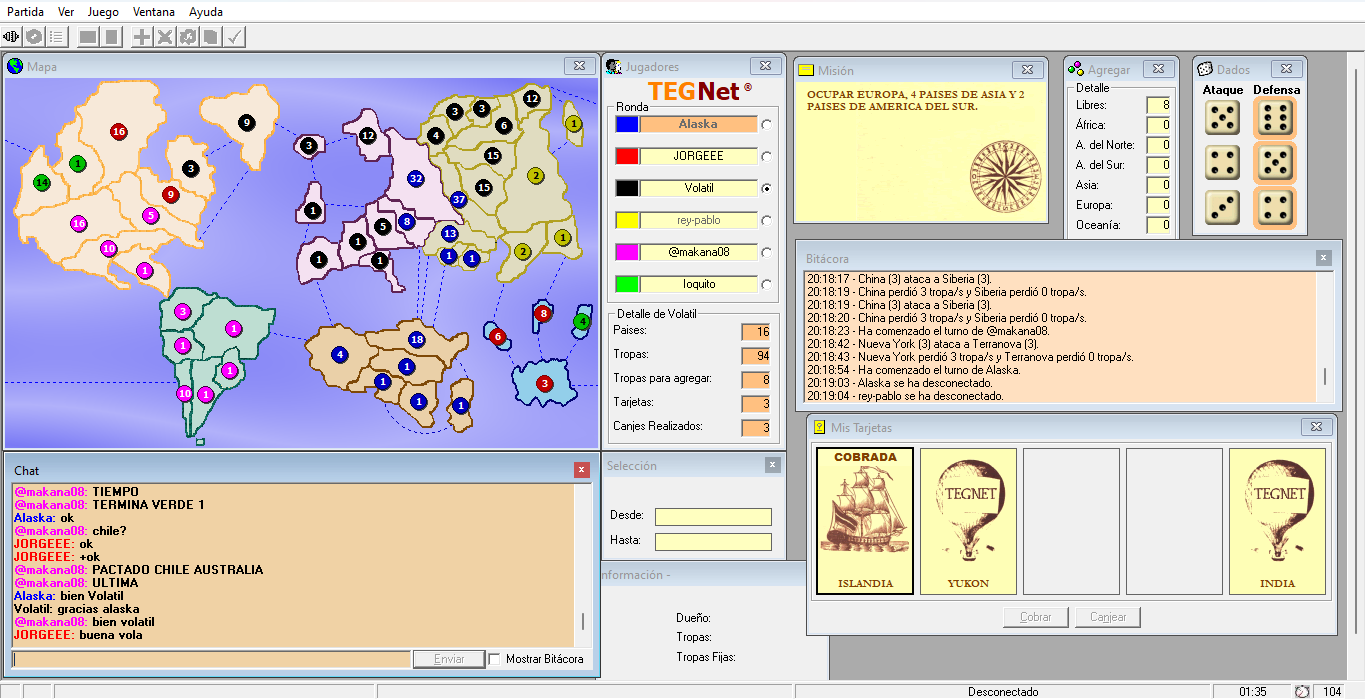Select the red 16-troop country on the map
Viewport: 1365px width, 699px height.
[x=119, y=131]
